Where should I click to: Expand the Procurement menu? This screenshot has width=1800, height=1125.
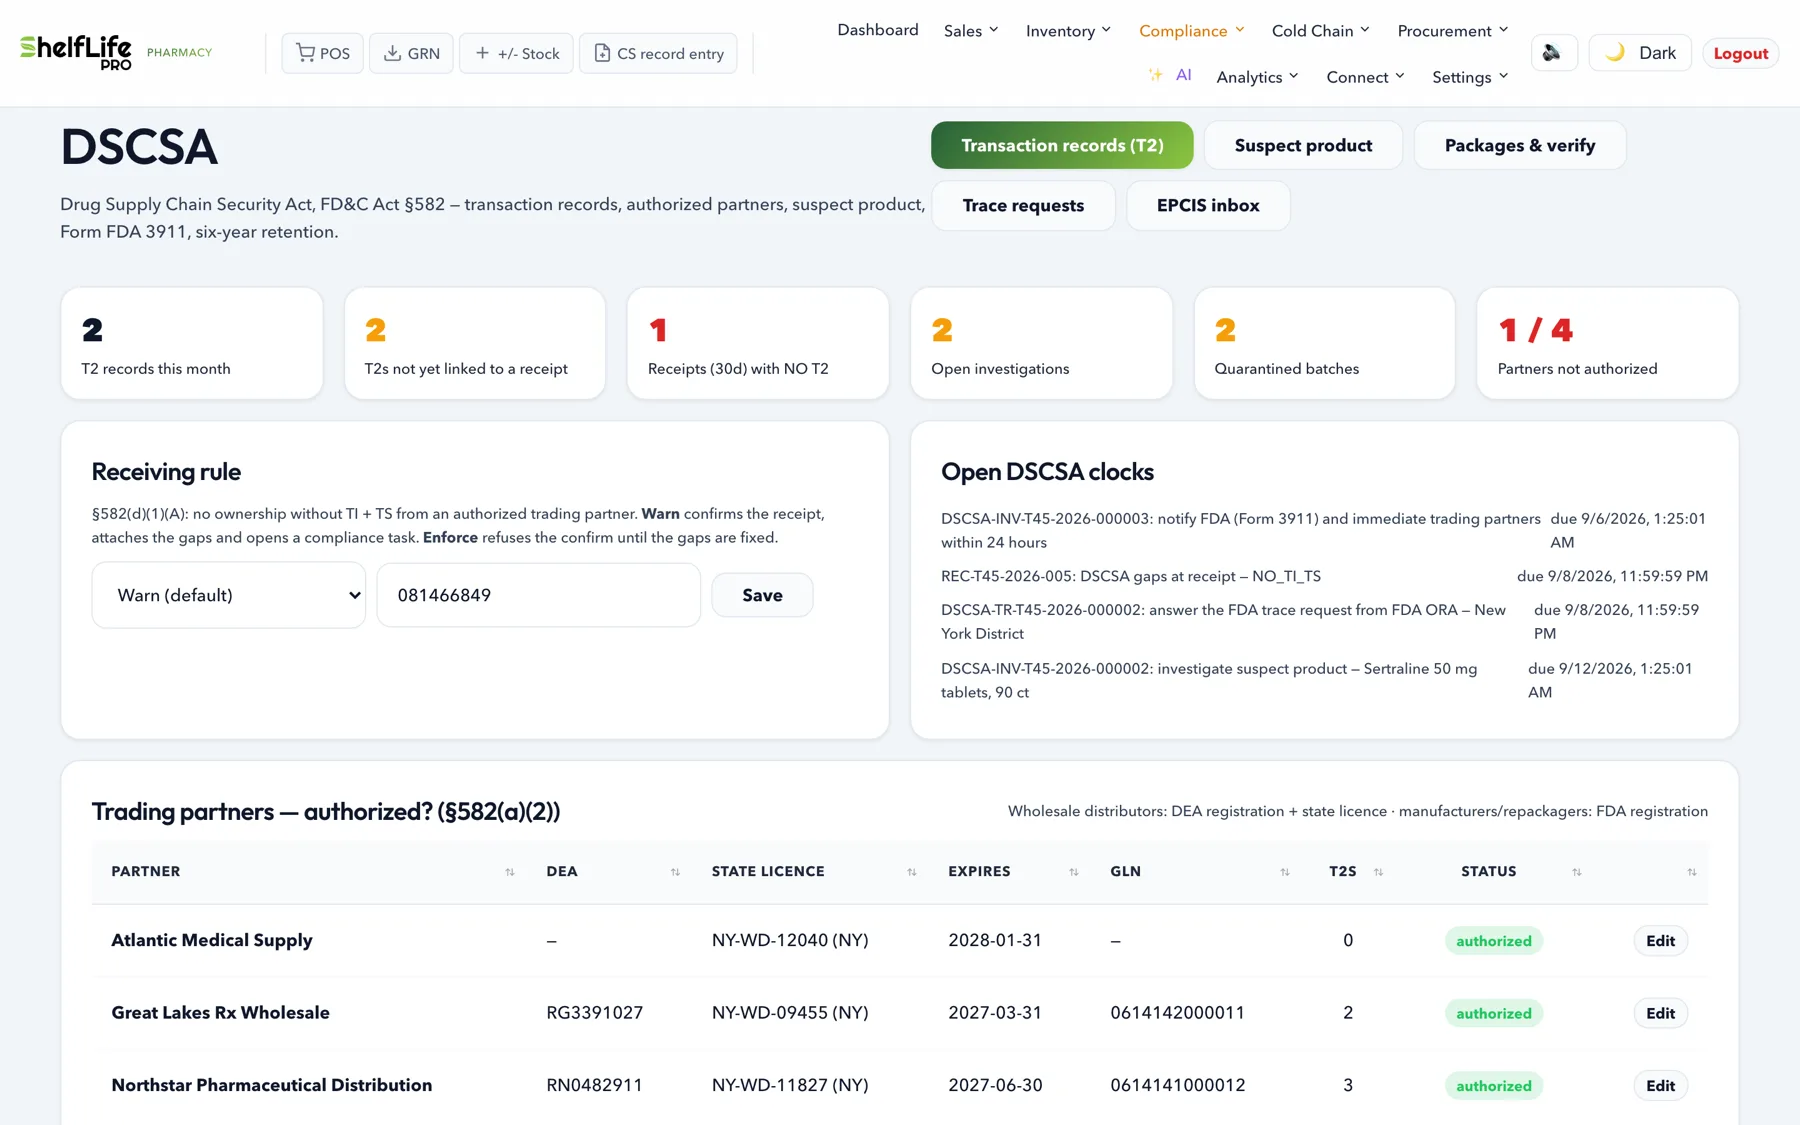pos(1453,31)
